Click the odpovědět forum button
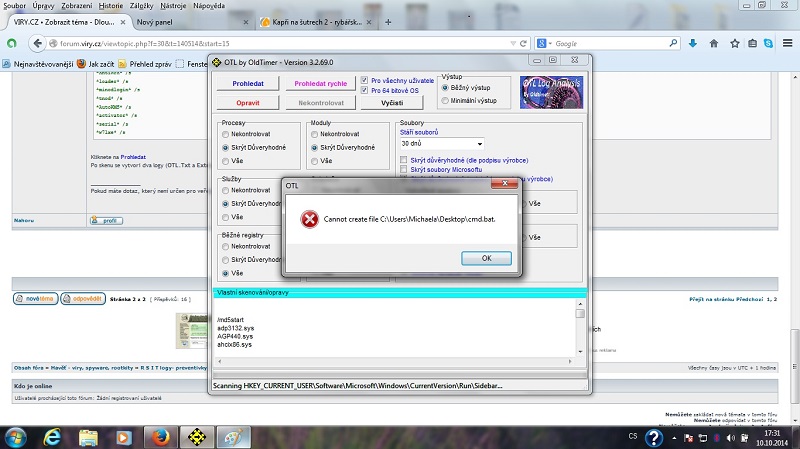Viewport: 800px width, 449px height. pos(83,298)
